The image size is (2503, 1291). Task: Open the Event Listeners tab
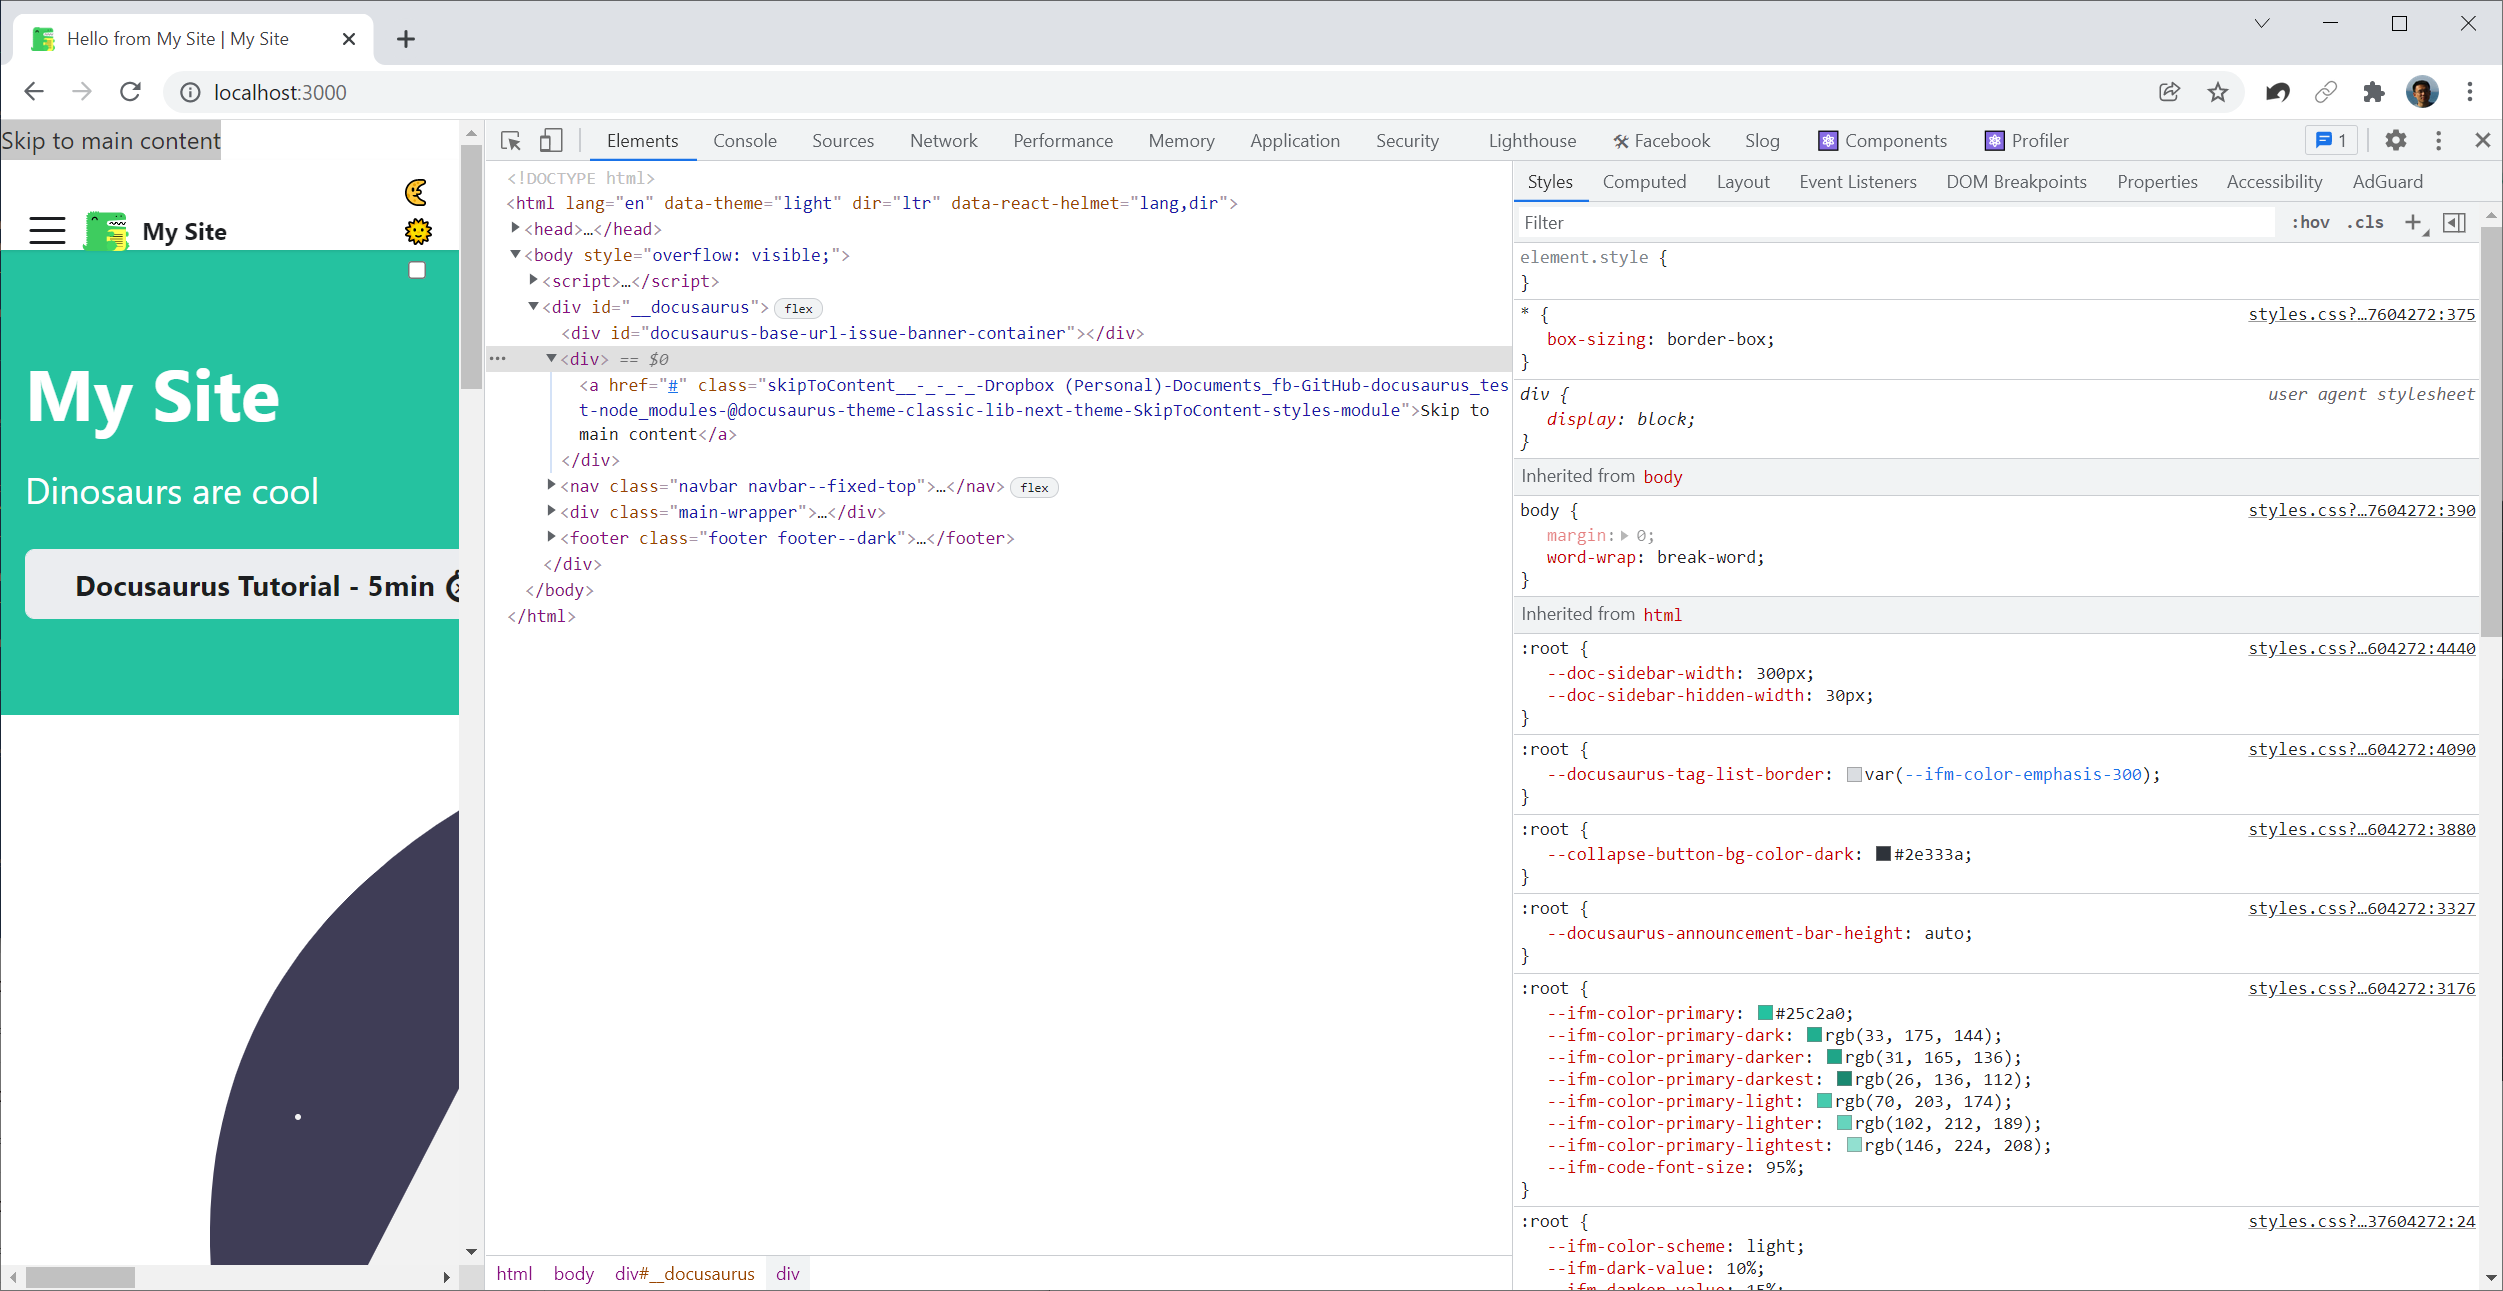point(1858,182)
